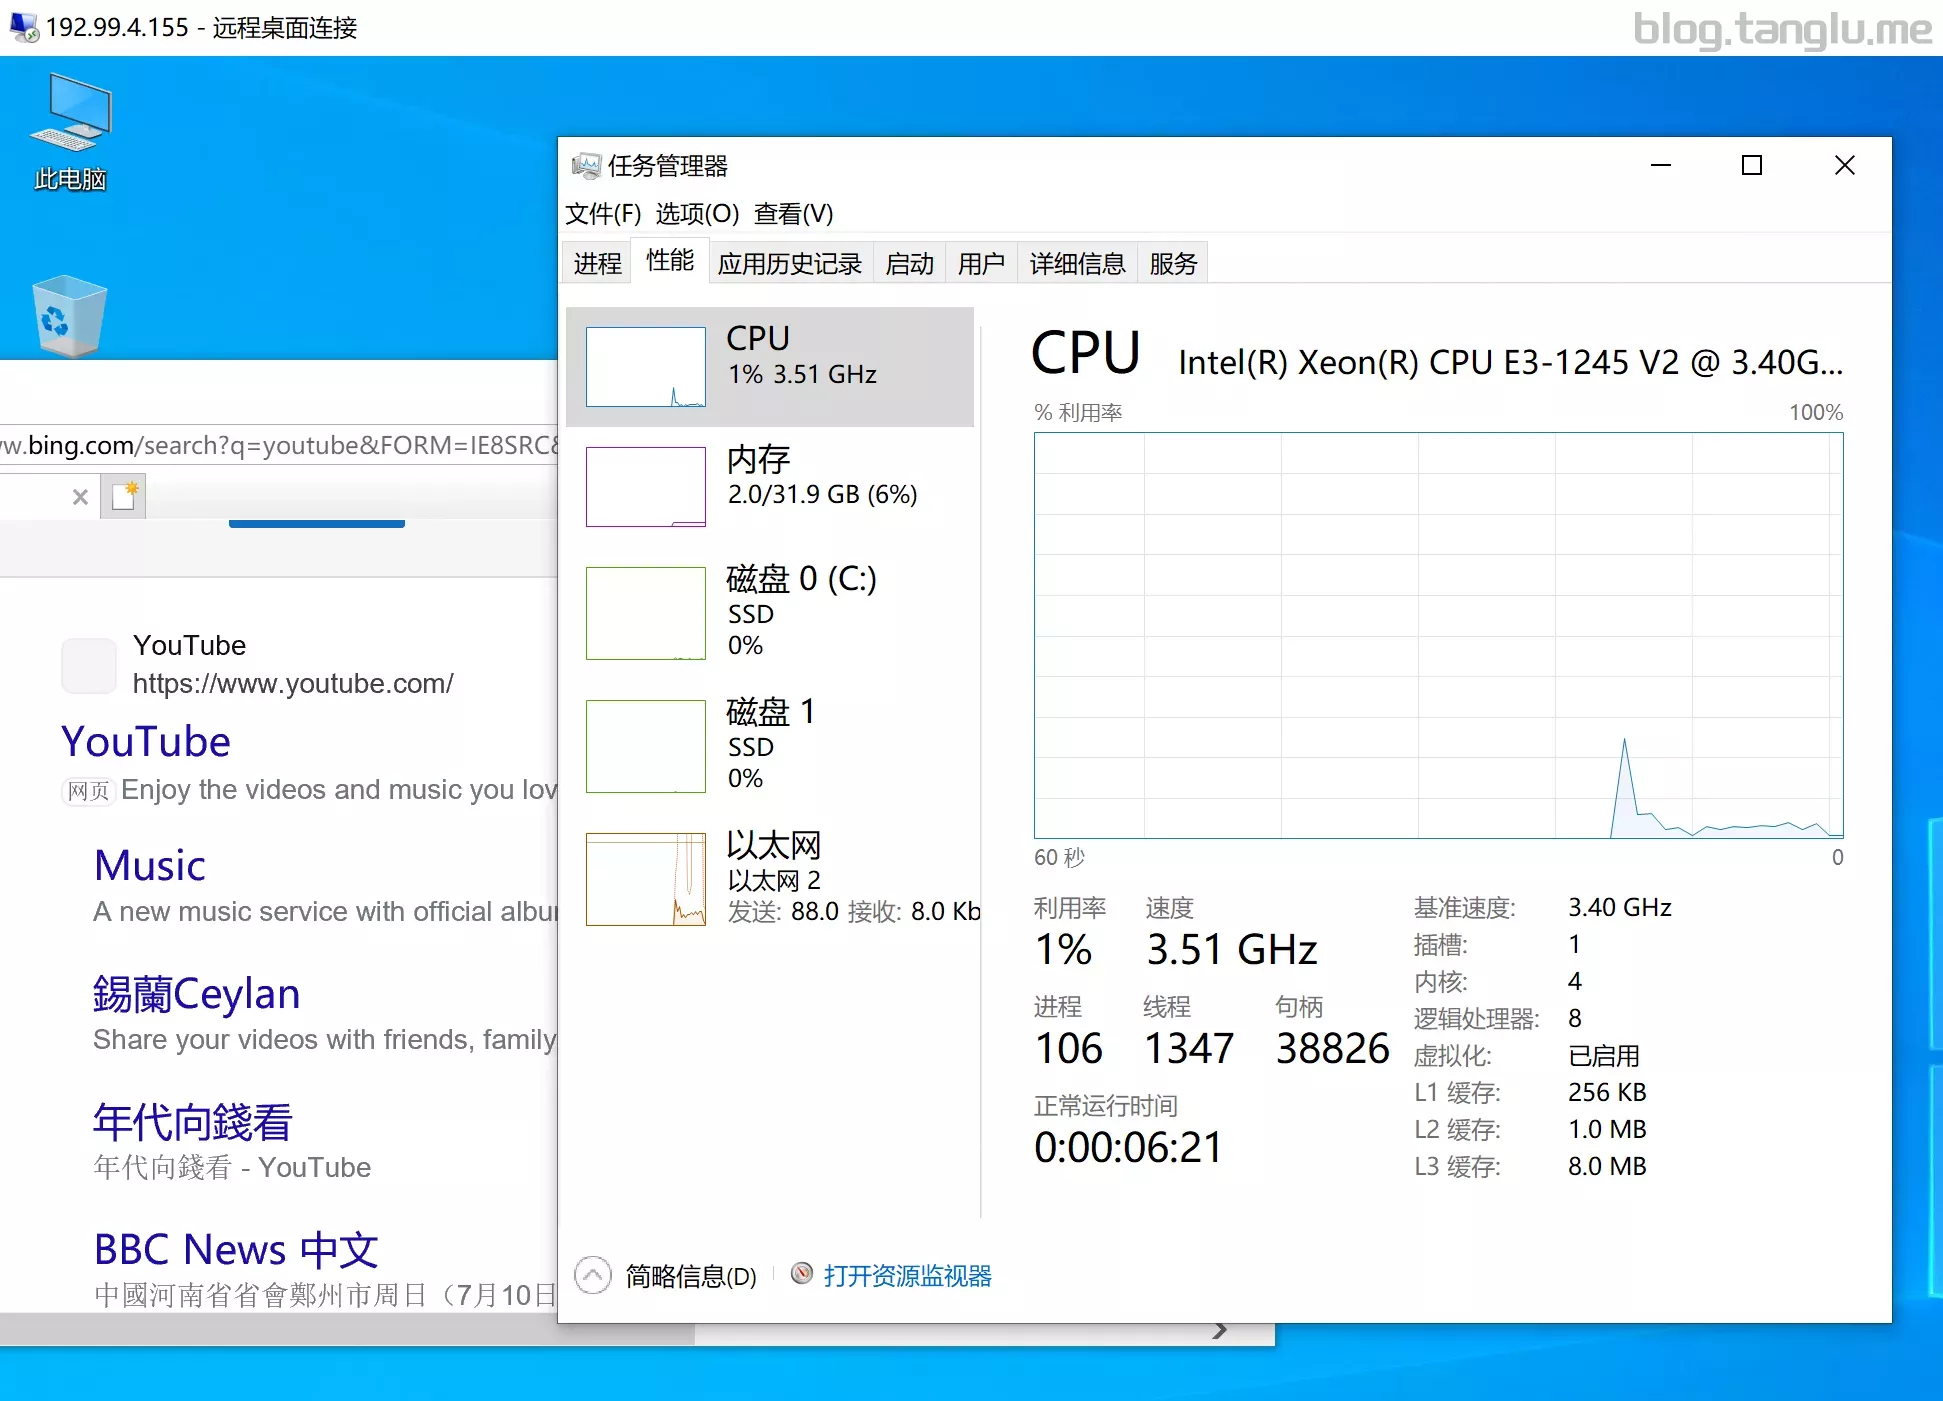Collapse view with 简略信息 chevron button

pos(593,1275)
